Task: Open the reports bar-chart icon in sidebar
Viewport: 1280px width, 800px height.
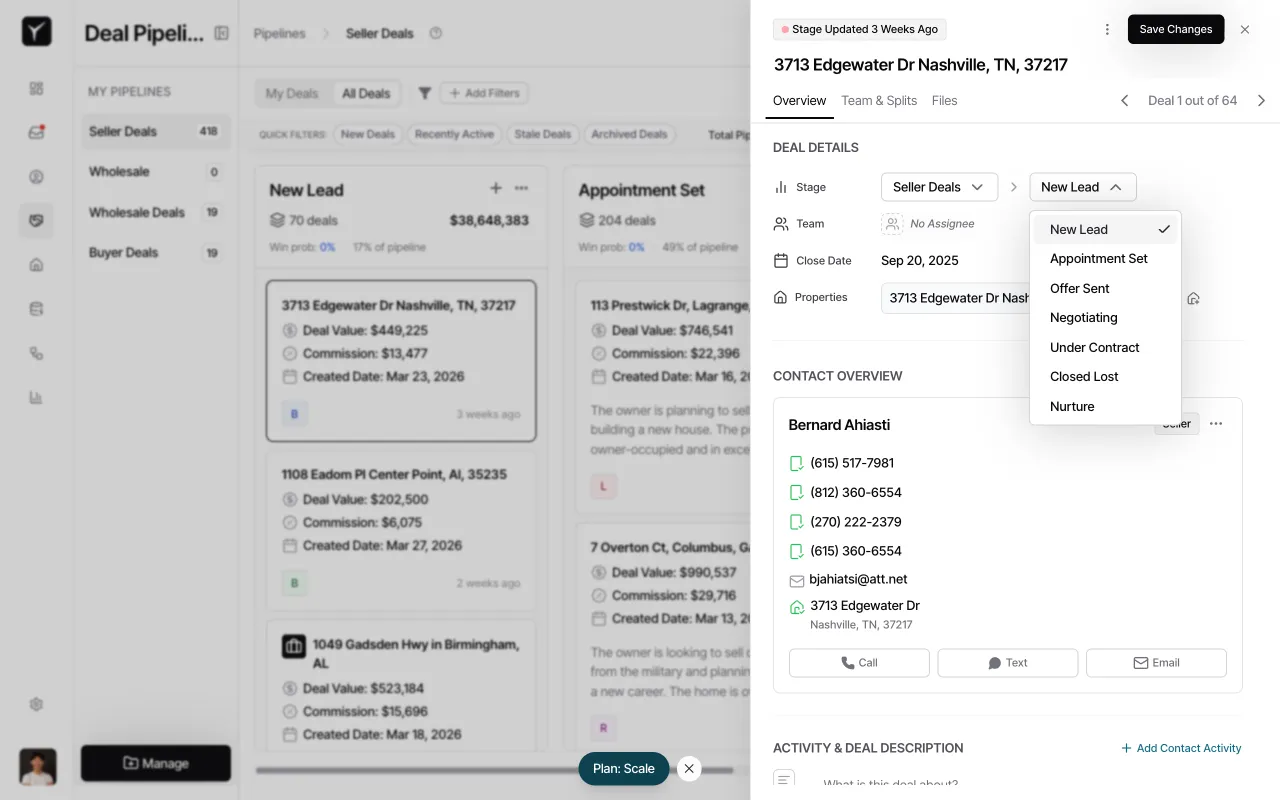Action: click(36, 396)
